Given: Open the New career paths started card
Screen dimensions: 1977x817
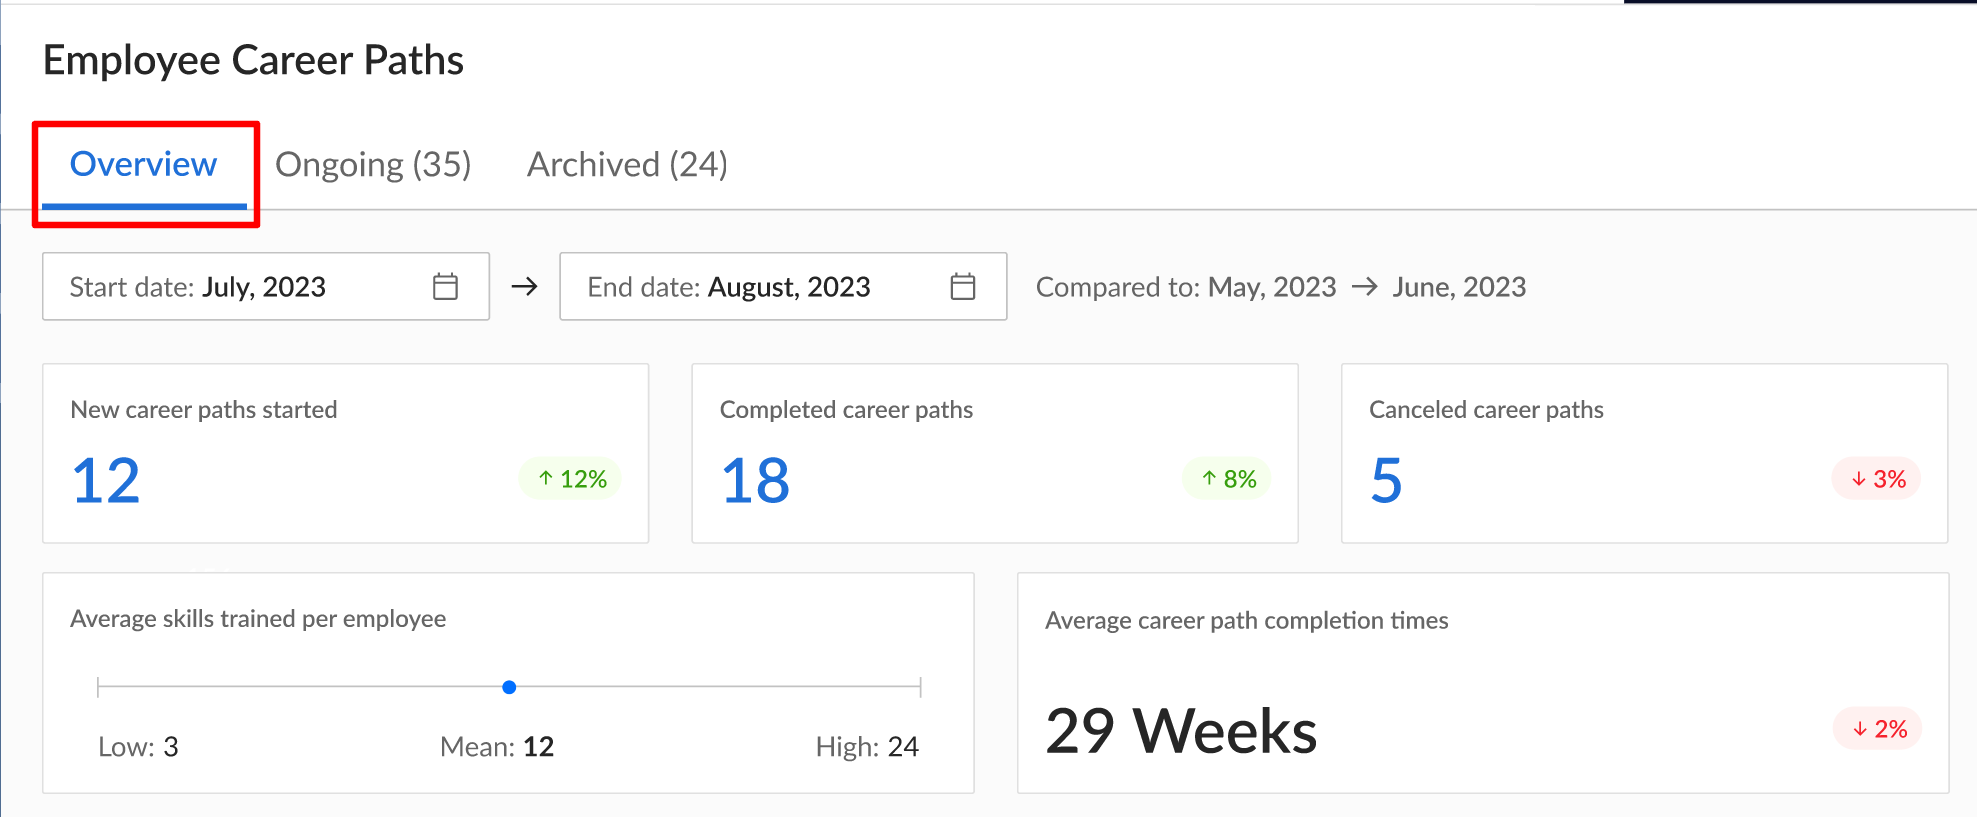Looking at the screenshot, I should click(345, 454).
